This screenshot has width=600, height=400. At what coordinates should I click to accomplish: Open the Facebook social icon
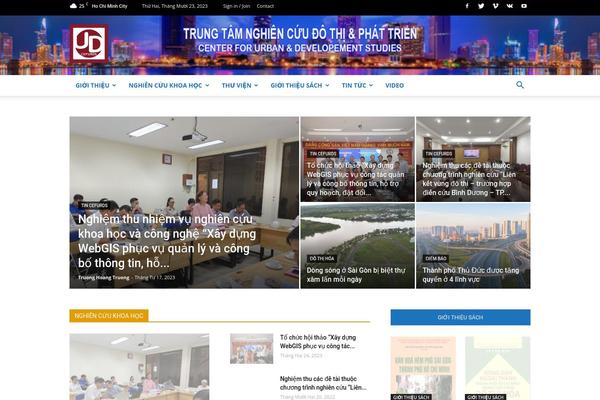coord(467,6)
